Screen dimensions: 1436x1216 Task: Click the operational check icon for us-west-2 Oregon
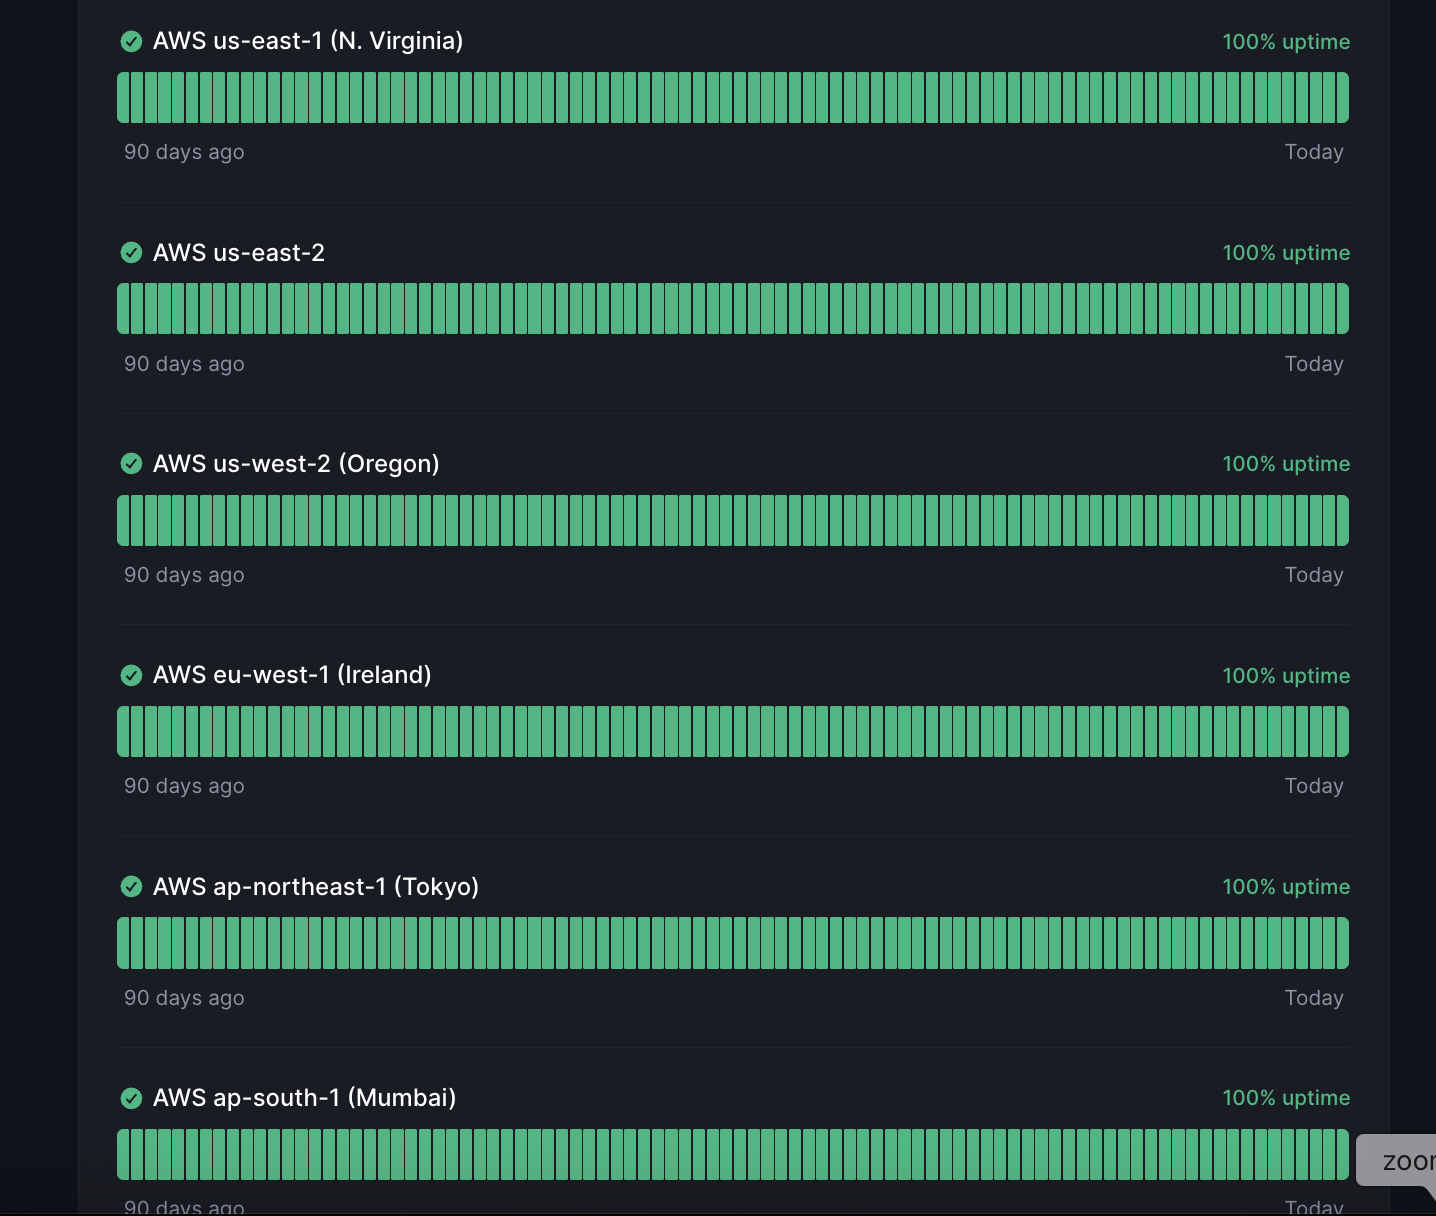(131, 464)
